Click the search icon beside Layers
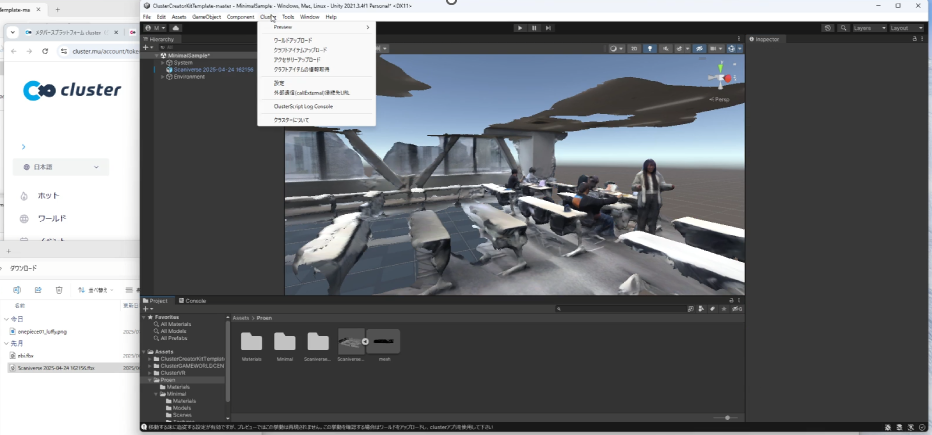 point(842,28)
